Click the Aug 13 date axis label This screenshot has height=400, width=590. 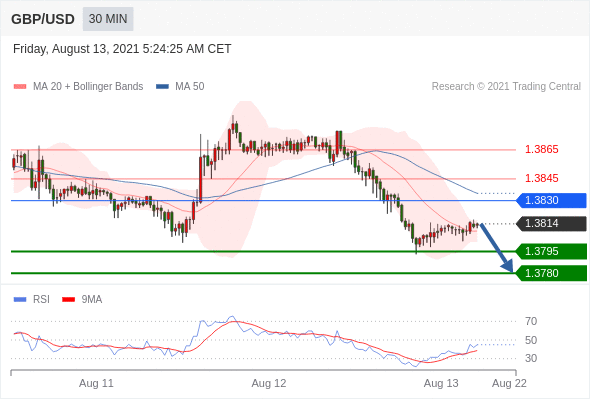pyautogui.click(x=441, y=383)
